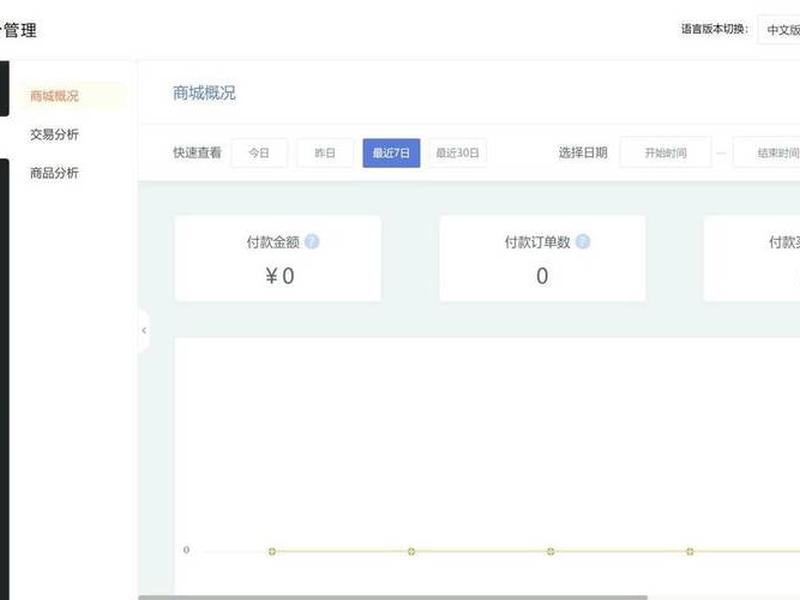Image resolution: width=800 pixels, height=600 pixels.
Task: Click the 选择日期 label
Action: [583, 153]
